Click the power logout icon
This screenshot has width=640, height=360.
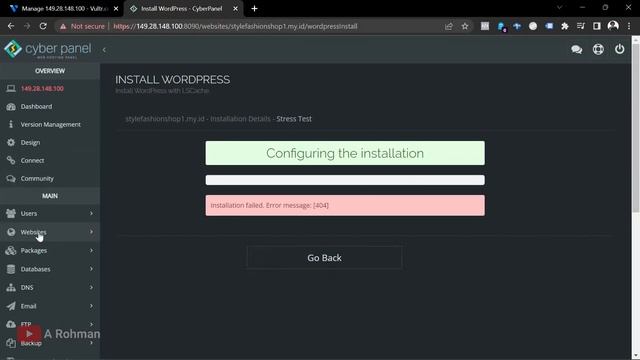pos(619,49)
